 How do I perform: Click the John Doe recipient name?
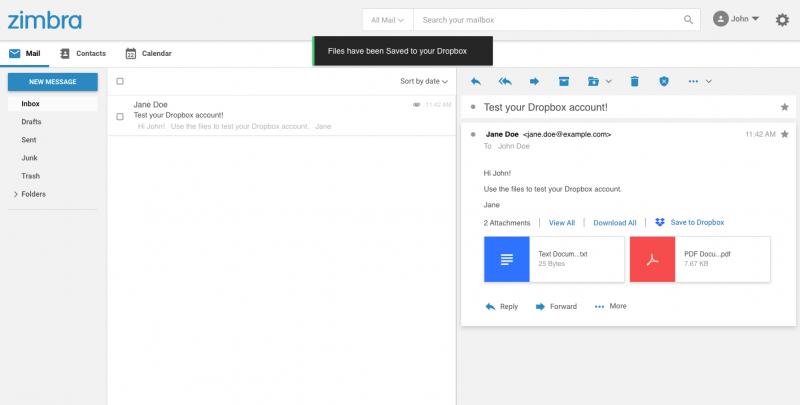(x=514, y=146)
